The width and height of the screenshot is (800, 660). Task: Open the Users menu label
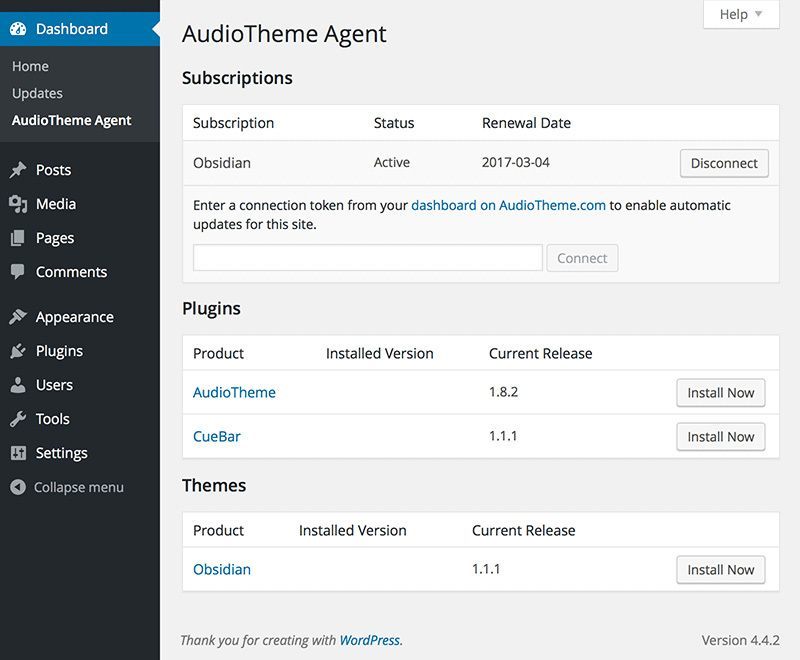[54, 385]
